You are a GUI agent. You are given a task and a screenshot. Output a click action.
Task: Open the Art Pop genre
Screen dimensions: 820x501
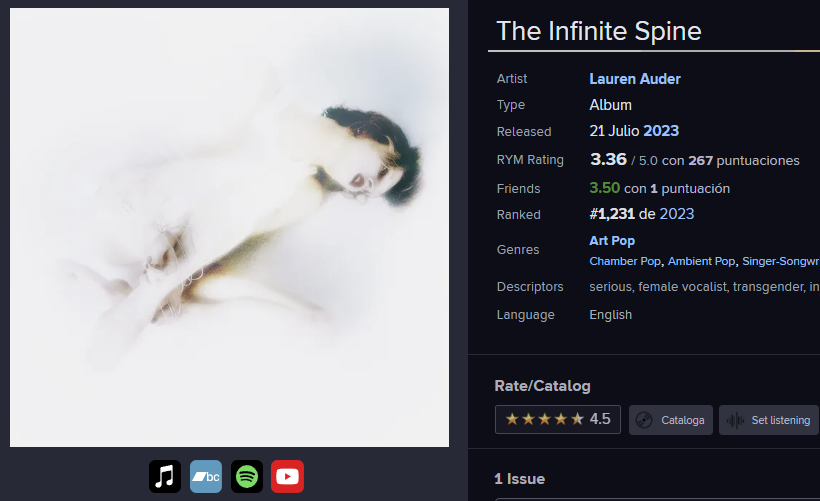click(x=612, y=241)
